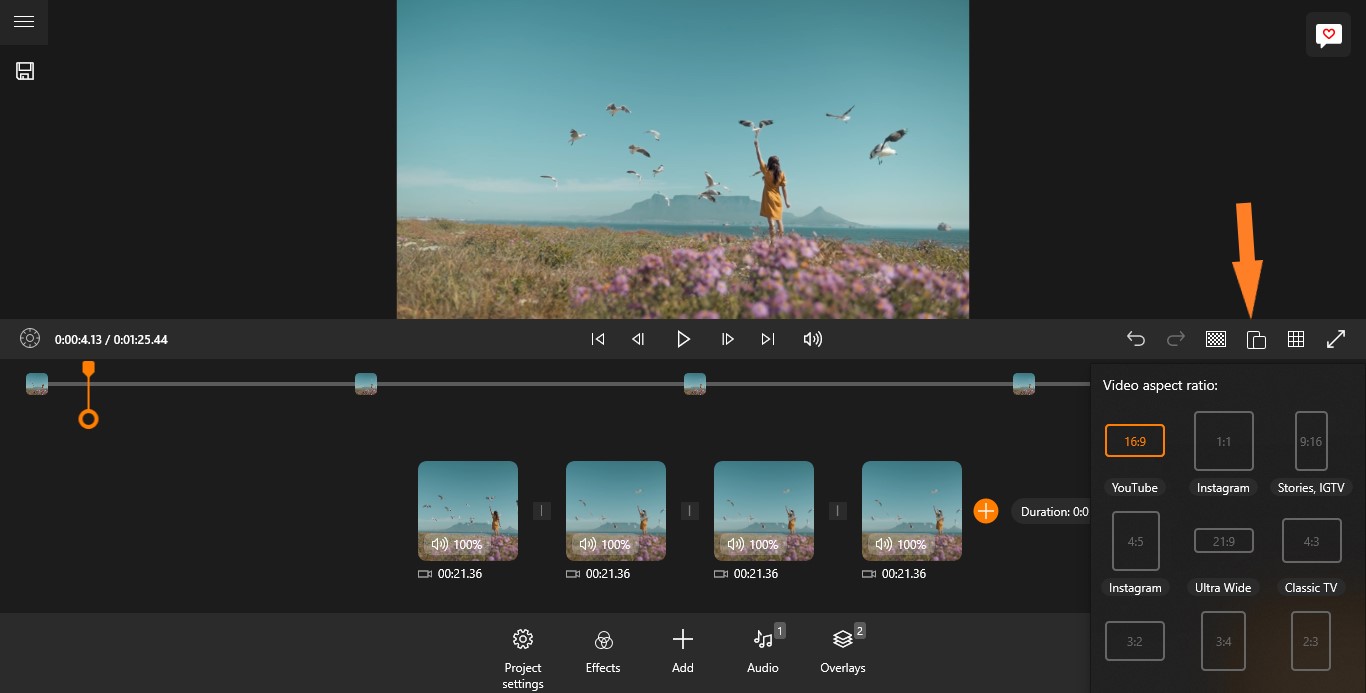Pick the 21:9 Ultra Wide ratio

[1223, 541]
